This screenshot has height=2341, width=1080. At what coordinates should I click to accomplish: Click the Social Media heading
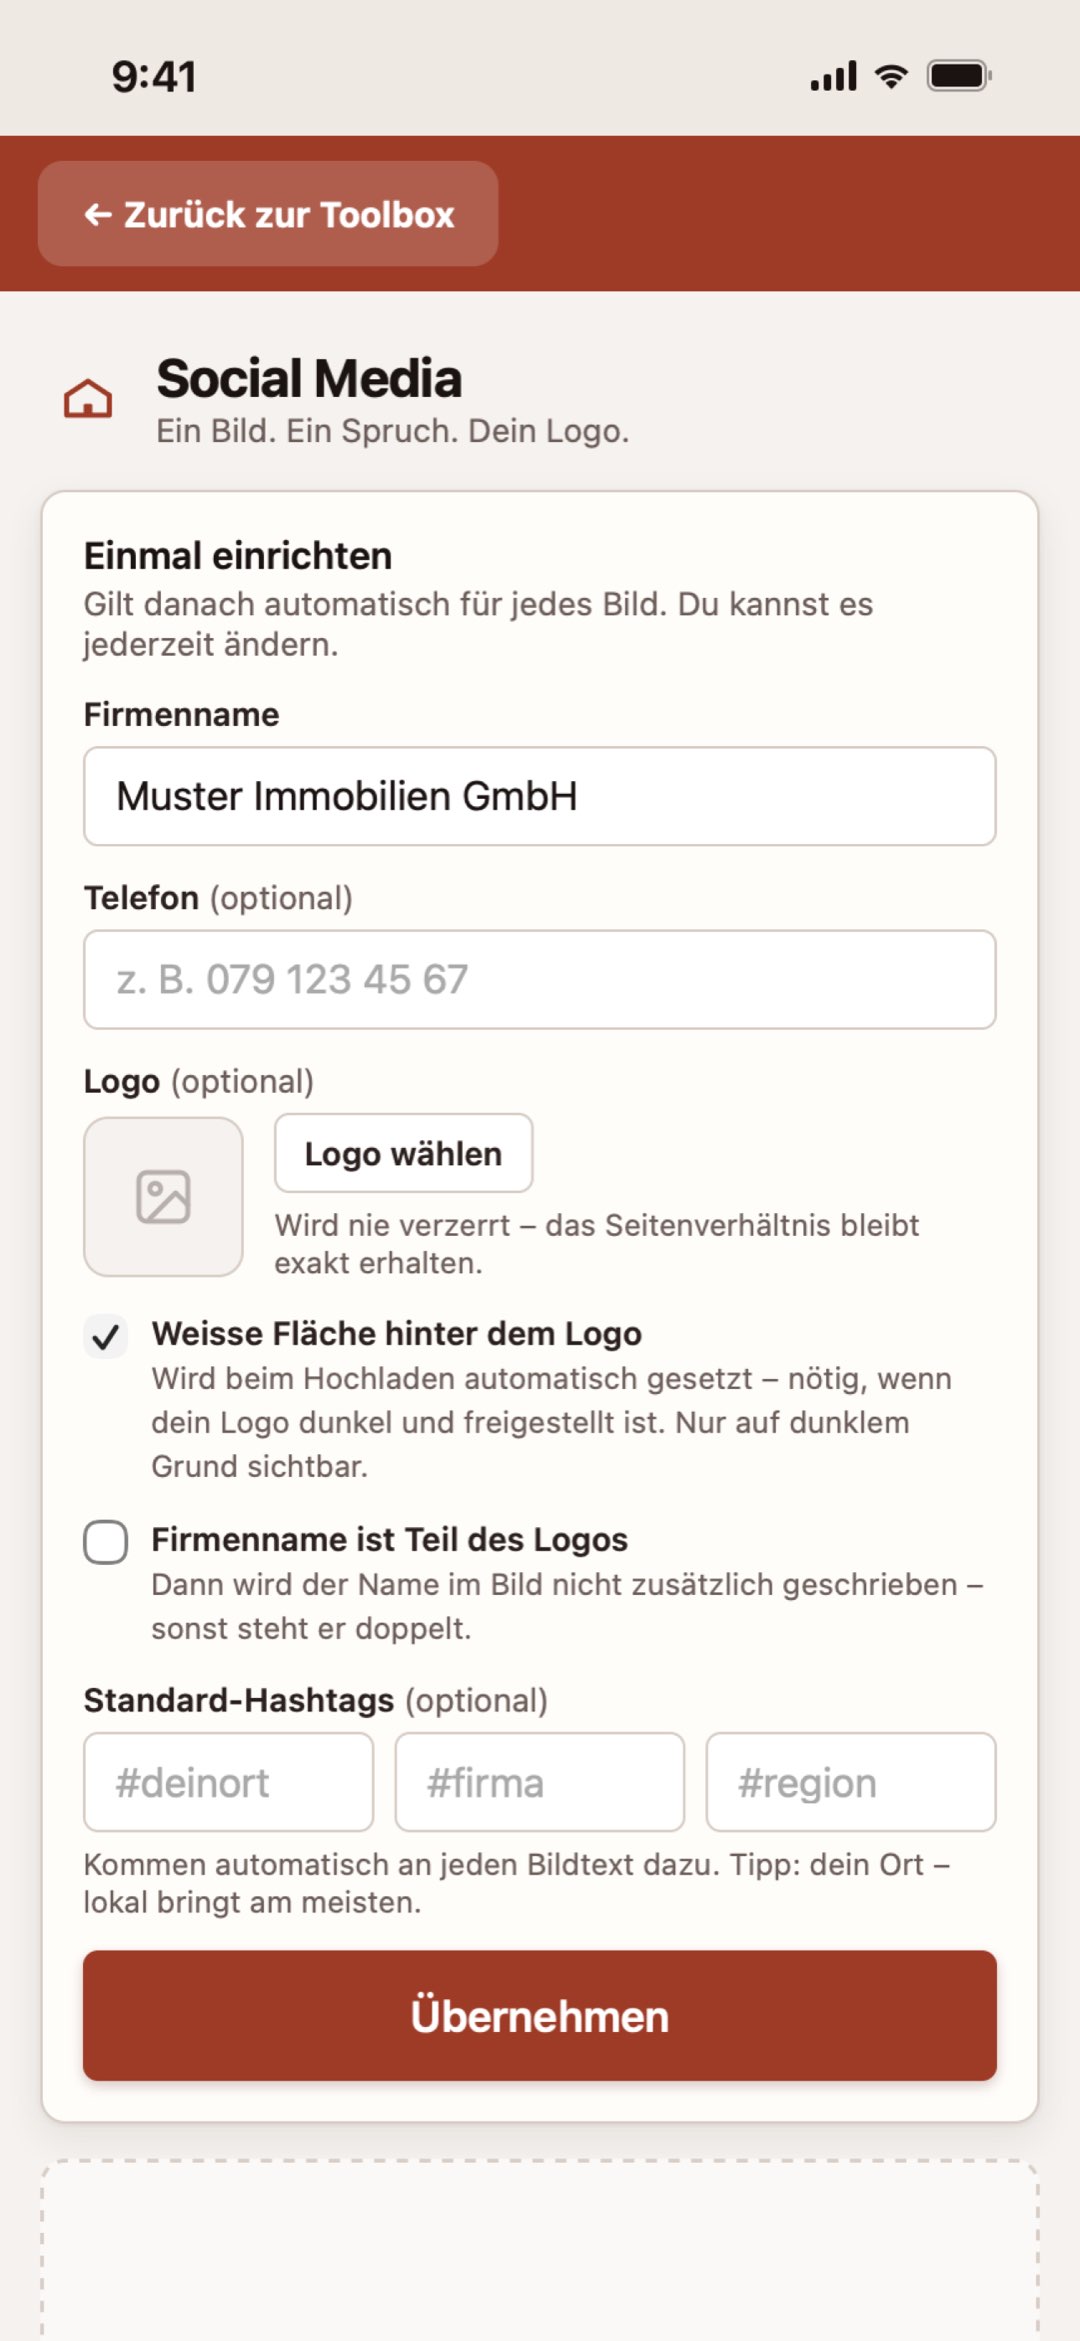309,379
